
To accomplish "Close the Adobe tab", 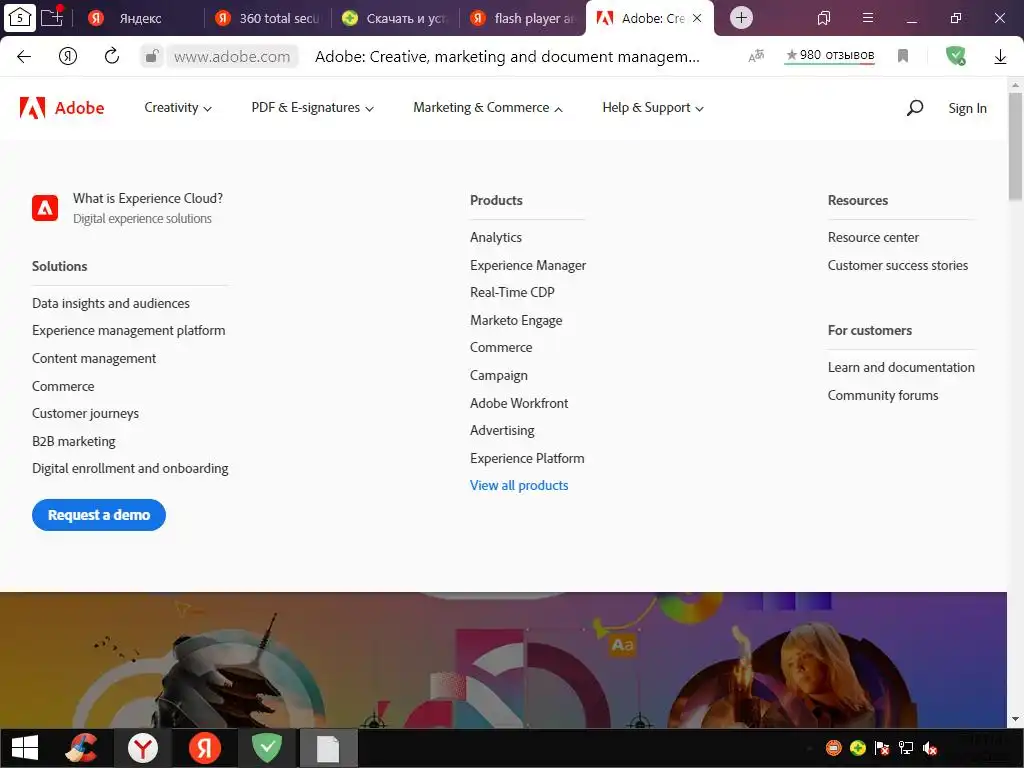I will click(x=697, y=18).
